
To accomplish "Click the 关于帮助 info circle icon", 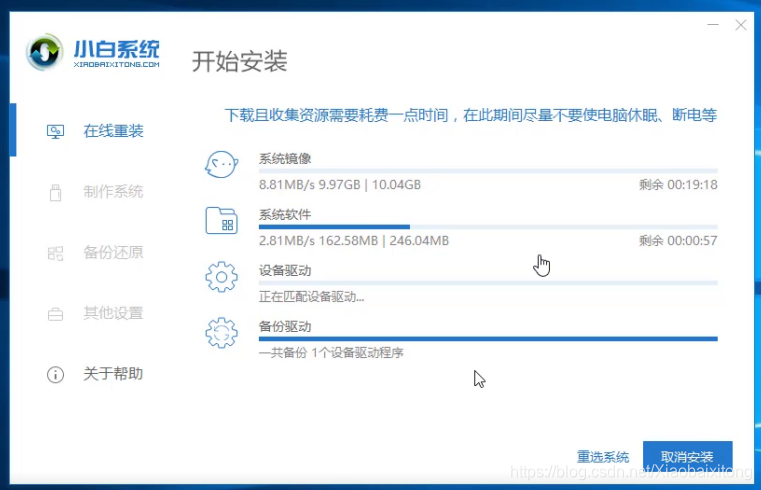I will pyautogui.click(x=55, y=375).
